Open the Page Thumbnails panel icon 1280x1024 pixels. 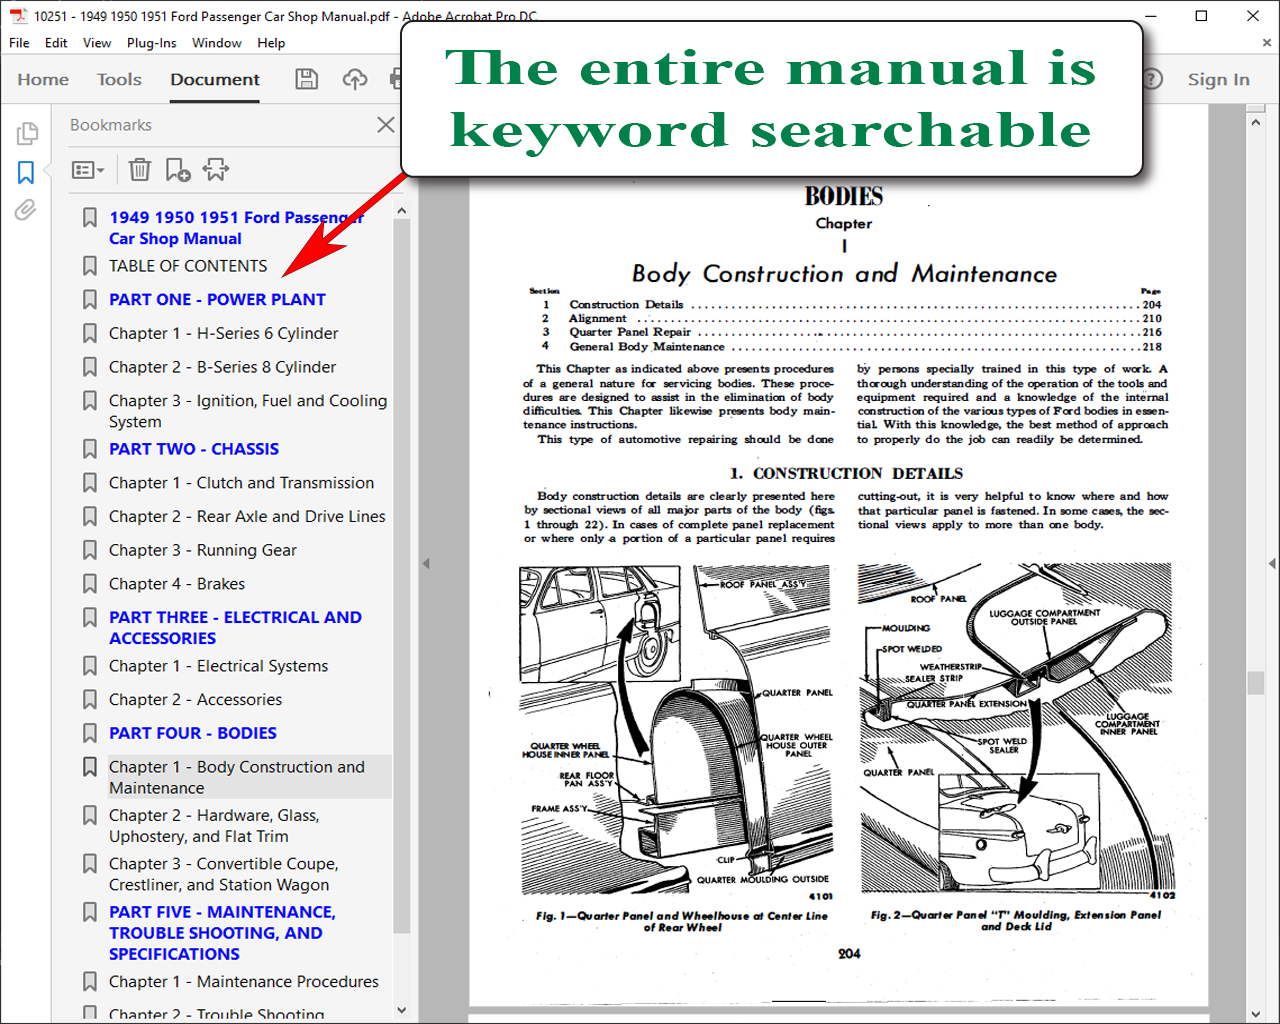[27, 133]
